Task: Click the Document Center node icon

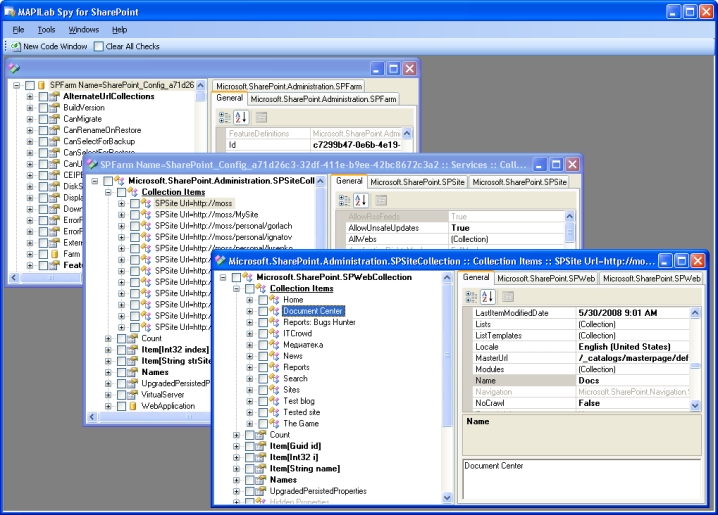Action: 274,312
